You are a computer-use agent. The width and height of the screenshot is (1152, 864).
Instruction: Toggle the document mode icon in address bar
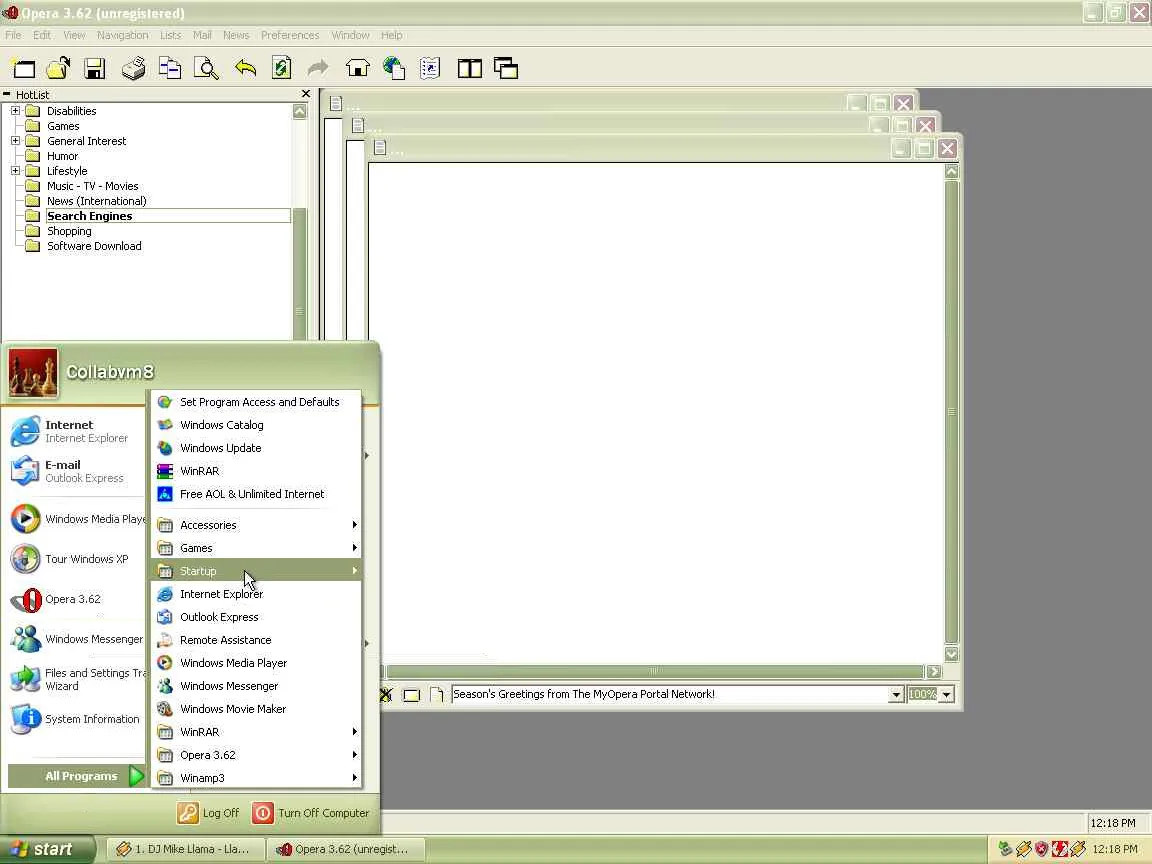tap(436, 694)
